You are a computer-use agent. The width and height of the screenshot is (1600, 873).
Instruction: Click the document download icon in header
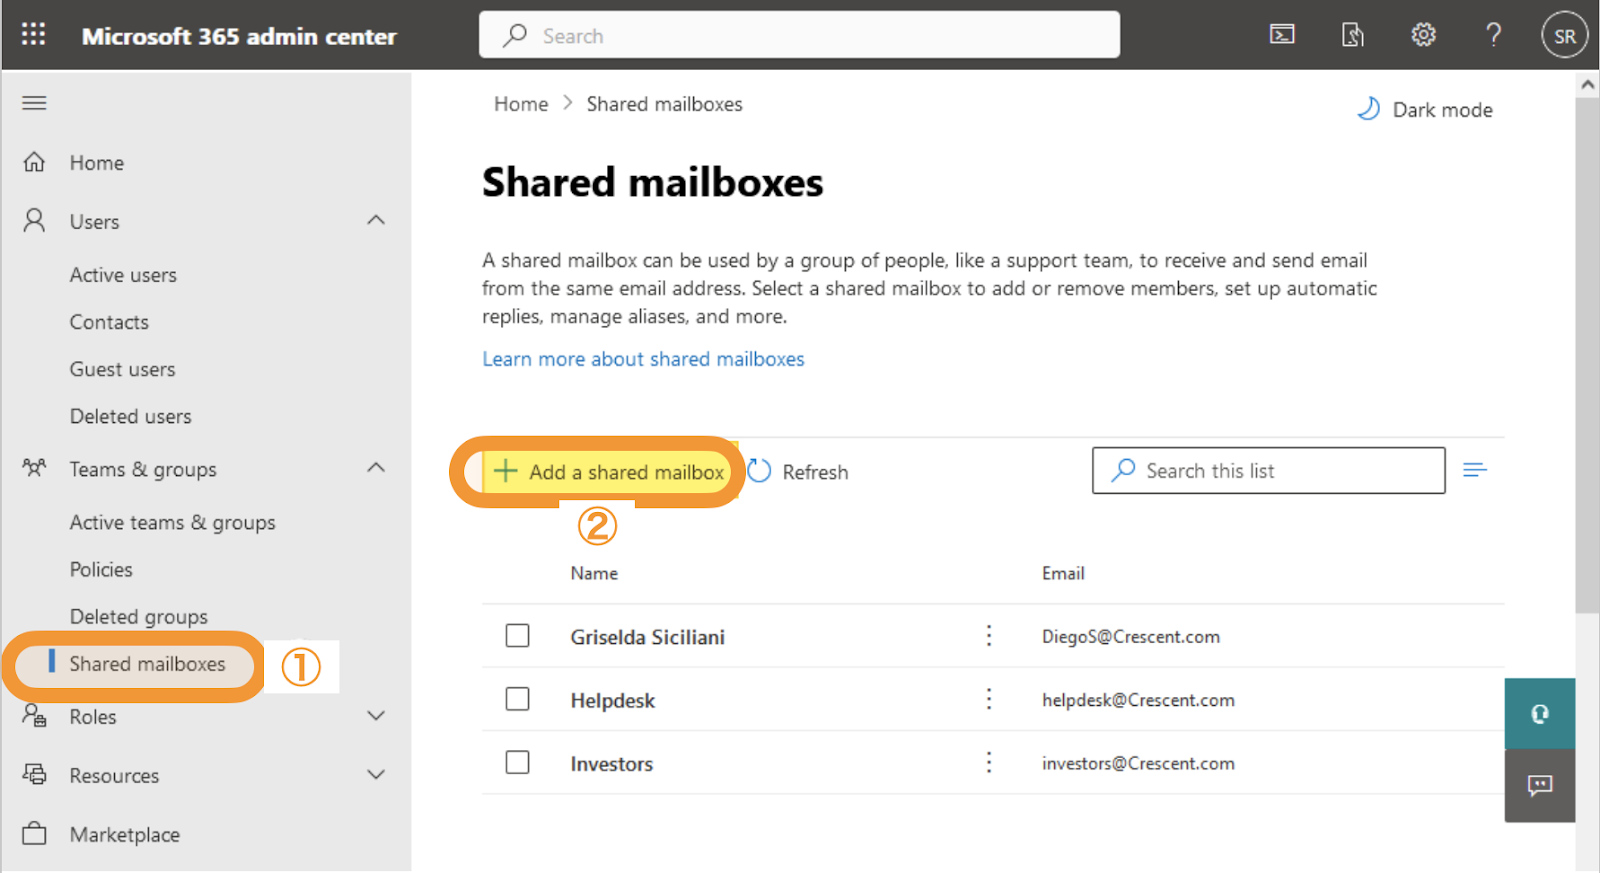[x=1352, y=35]
